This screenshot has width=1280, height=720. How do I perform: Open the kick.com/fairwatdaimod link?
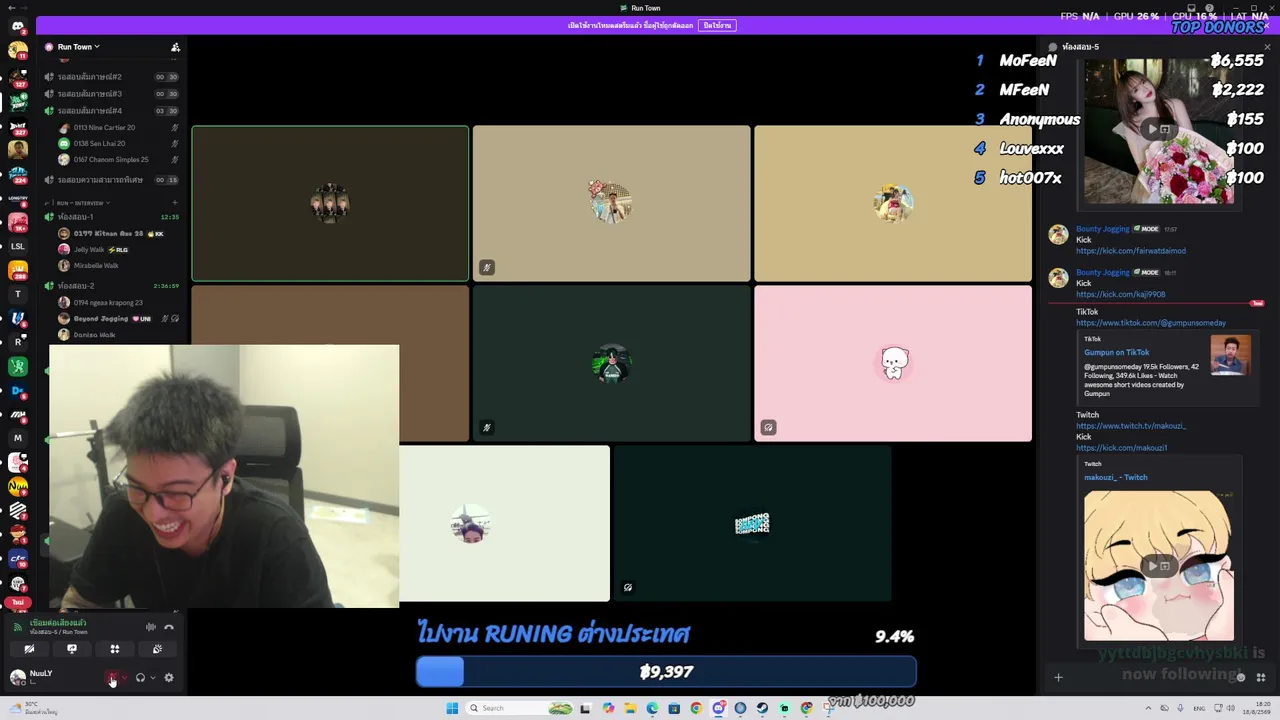click(x=1131, y=251)
